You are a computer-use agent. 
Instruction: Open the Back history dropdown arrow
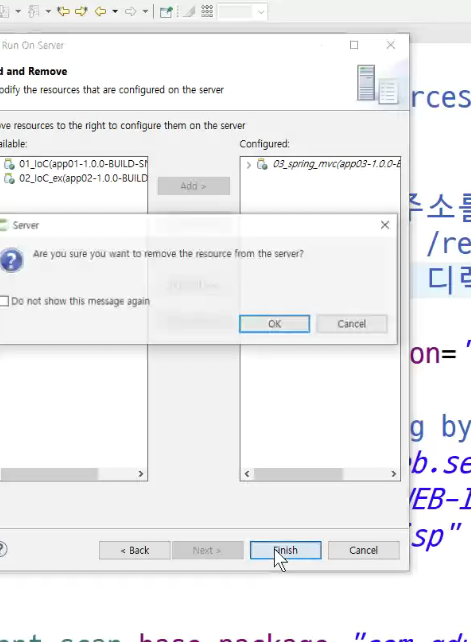(x=115, y=11)
